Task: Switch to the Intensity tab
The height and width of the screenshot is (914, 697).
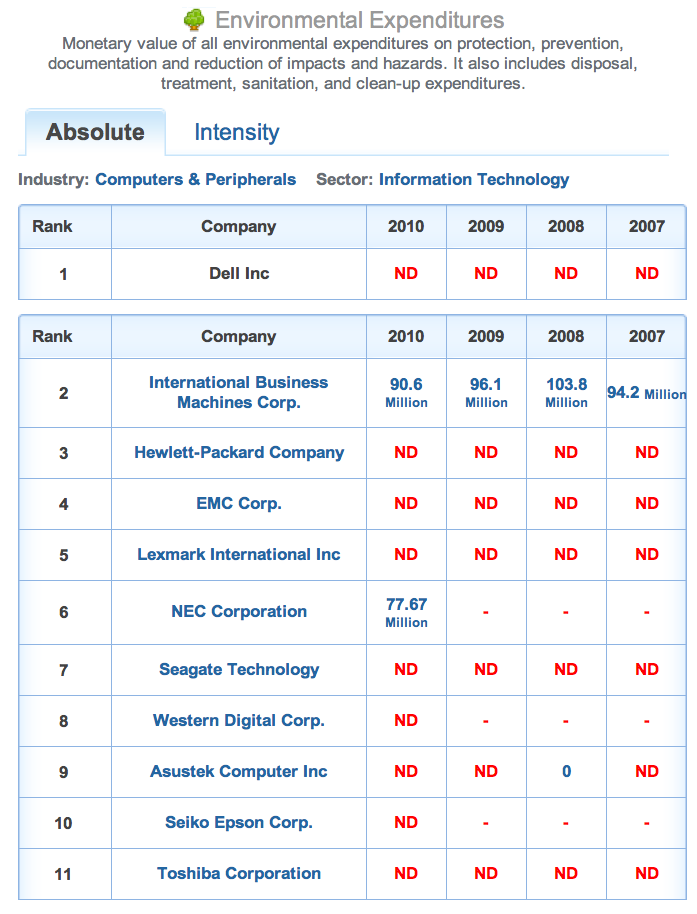Action: 237,132
